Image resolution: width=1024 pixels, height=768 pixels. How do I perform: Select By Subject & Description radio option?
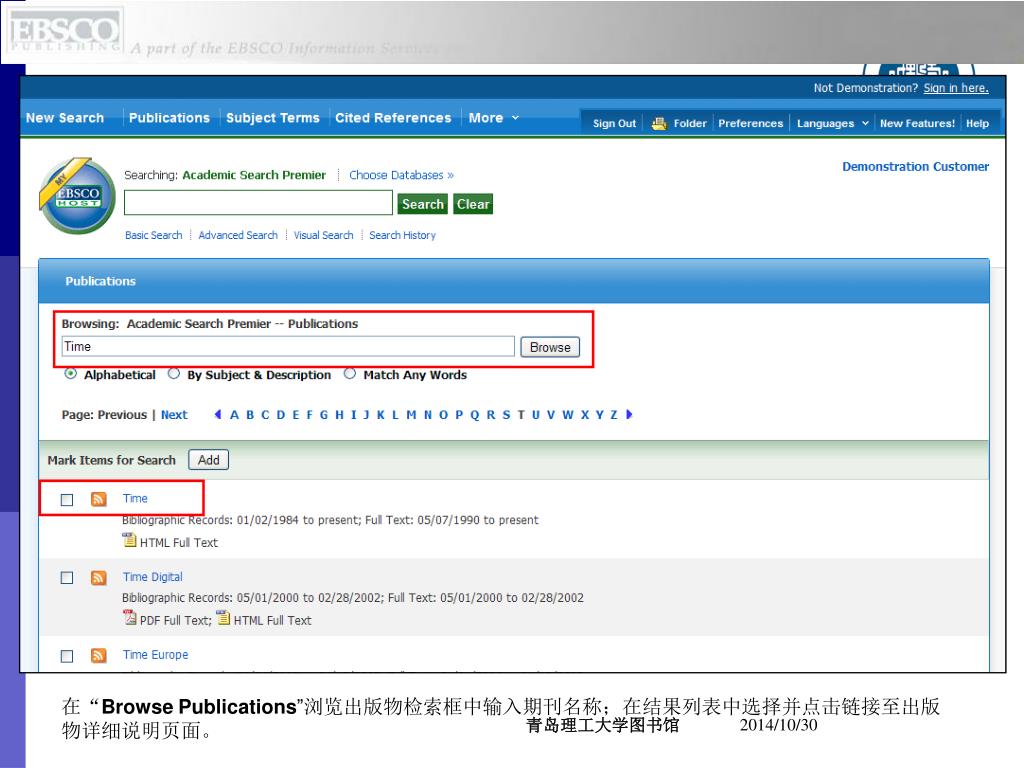174,374
